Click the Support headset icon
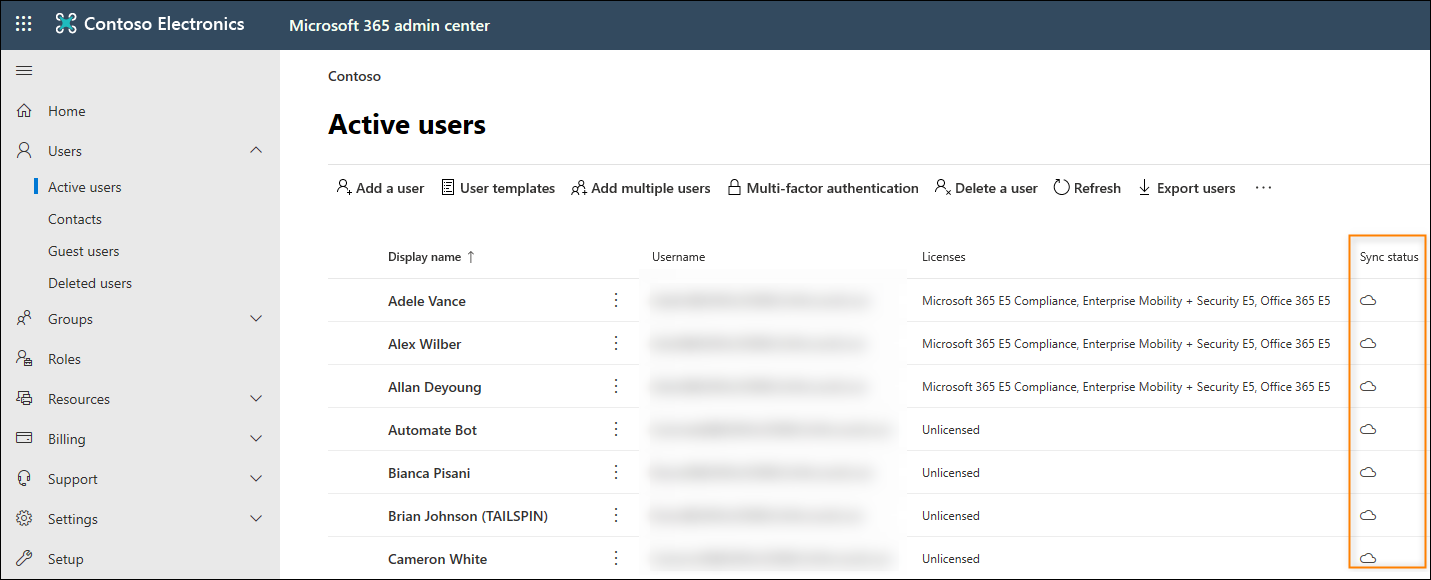The image size is (1431, 580). (25, 479)
